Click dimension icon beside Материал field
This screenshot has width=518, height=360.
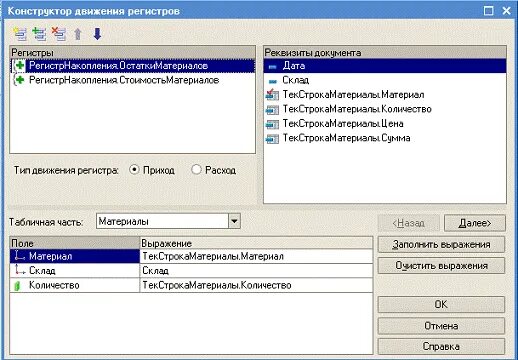point(20,255)
